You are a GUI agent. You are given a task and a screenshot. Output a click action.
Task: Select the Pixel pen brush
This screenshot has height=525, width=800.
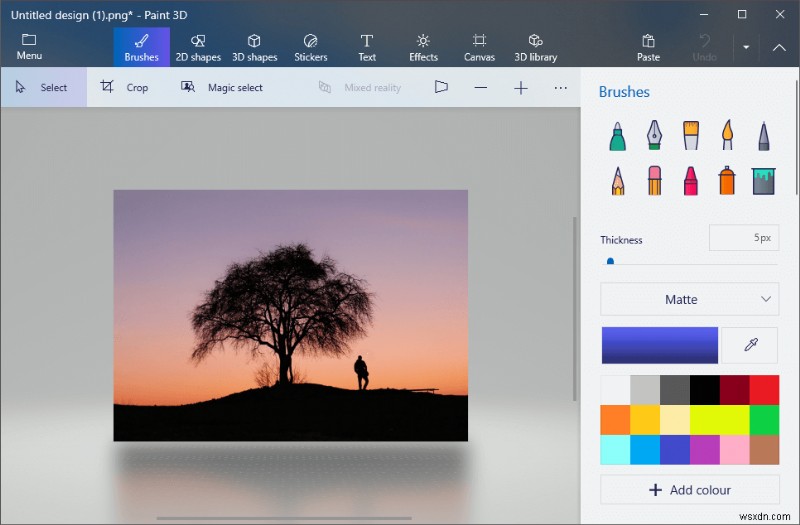click(x=763, y=136)
